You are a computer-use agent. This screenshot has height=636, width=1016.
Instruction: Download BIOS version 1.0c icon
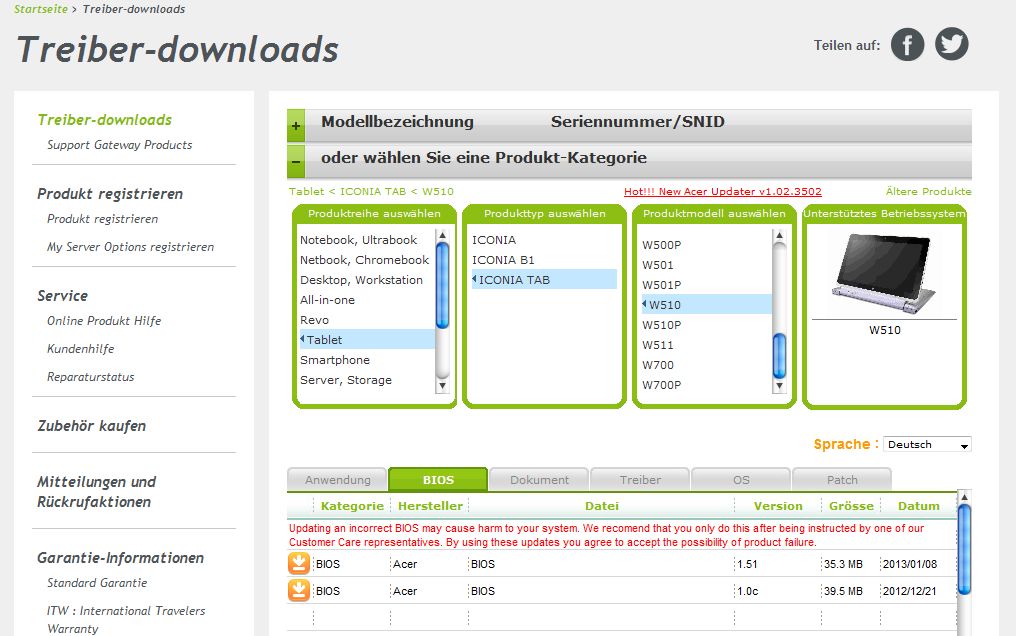coord(299,591)
